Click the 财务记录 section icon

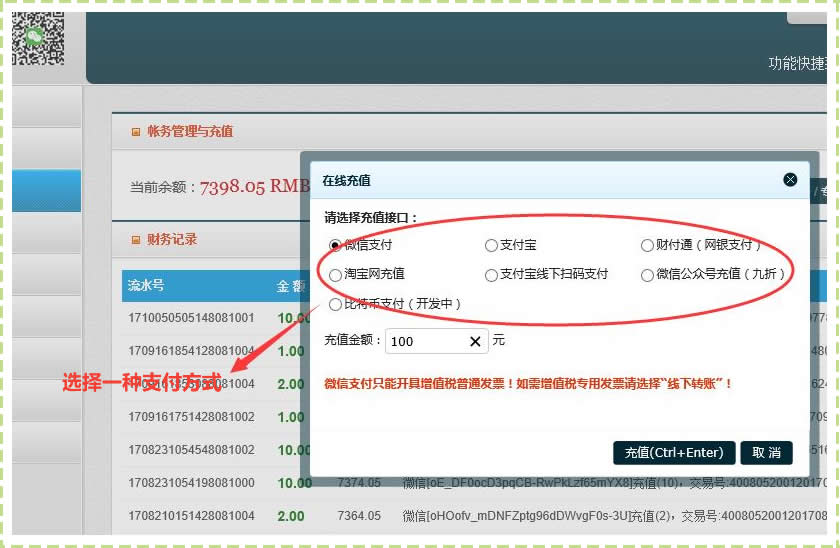click(136, 239)
